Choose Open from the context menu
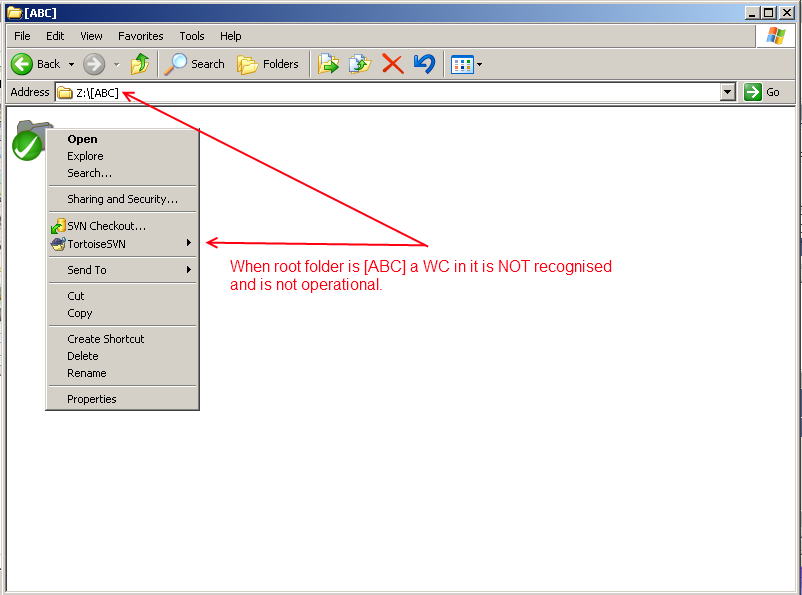 coord(123,139)
